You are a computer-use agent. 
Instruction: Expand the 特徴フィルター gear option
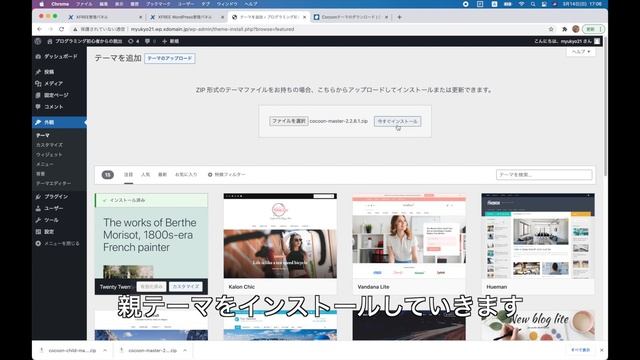(227, 175)
